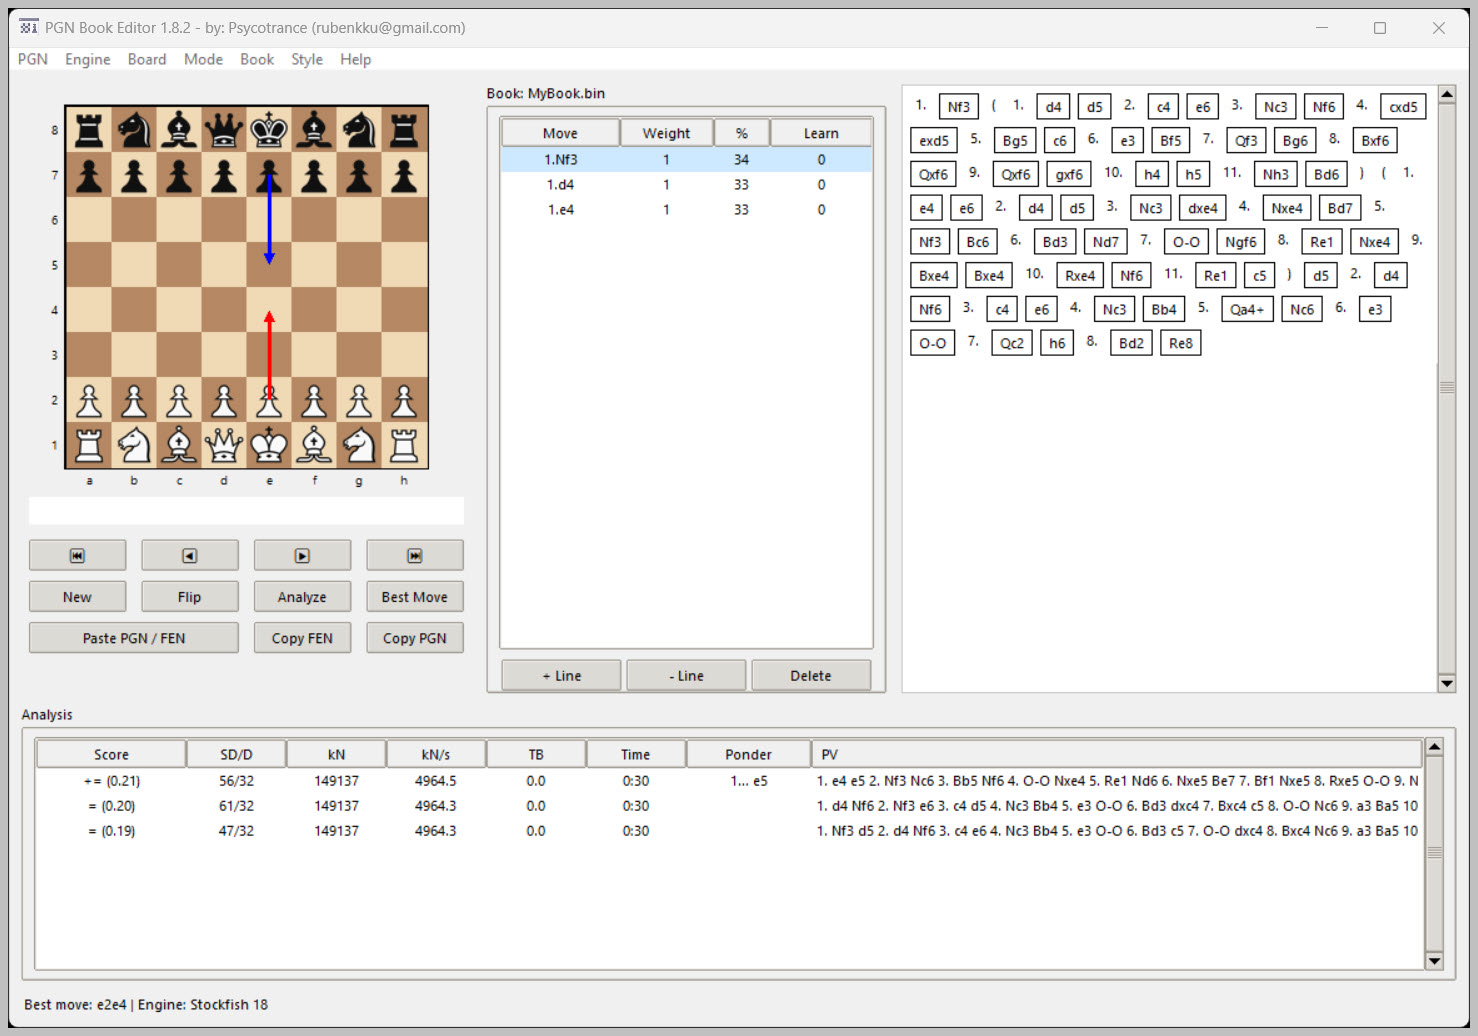Select the black king on e8
The height and width of the screenshot is (1036, 1478).
(x=269, y=129)
